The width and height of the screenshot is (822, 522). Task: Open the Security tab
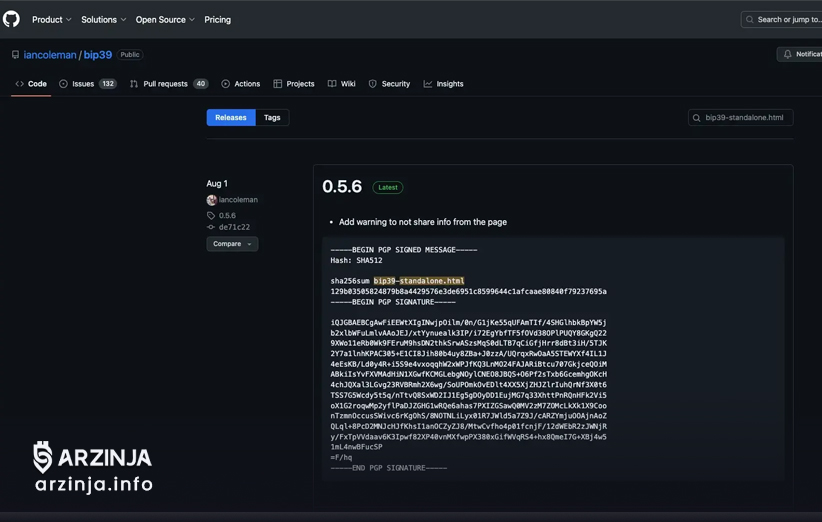click(389, 84)
